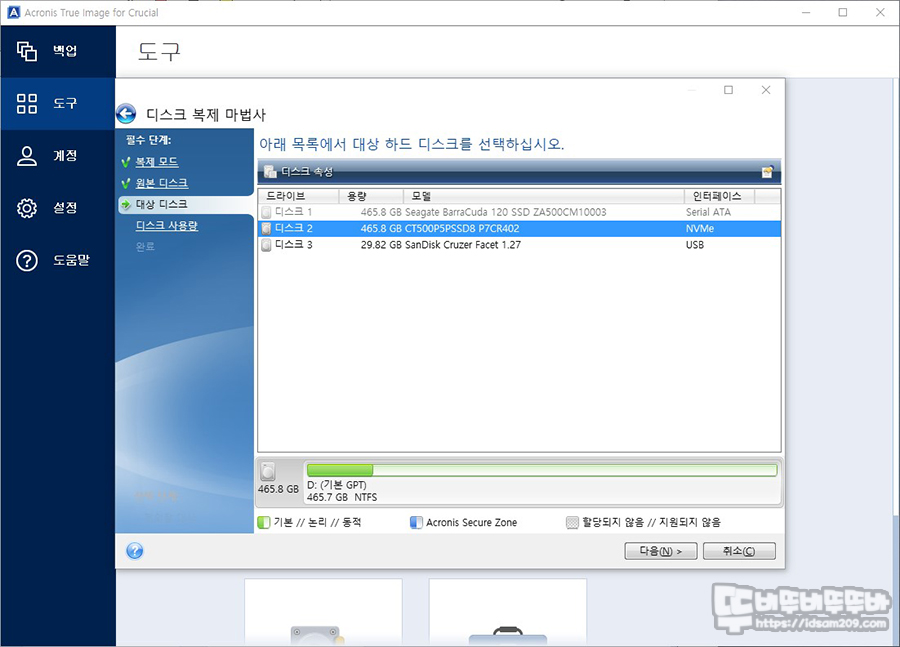This screenshot has width=900, height=647.
Task: Click the 465.7 GB NTFS partition text
Action: (x=342, y=498)
